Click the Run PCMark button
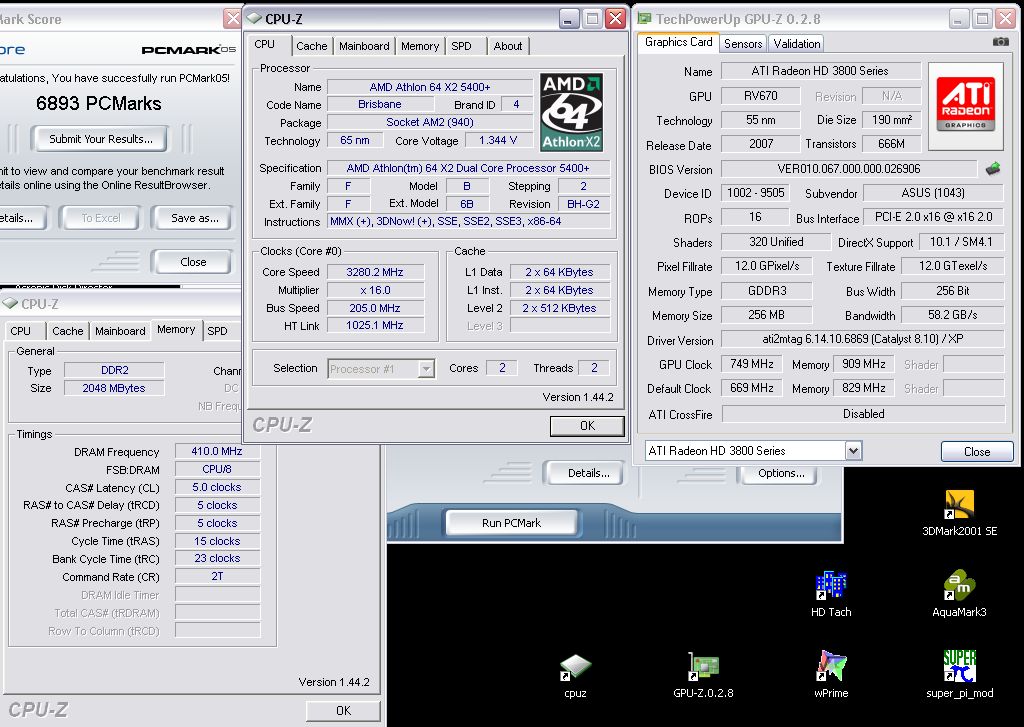Image resolution: width=1024 pixels, height=727 pixels. point(511,523)
